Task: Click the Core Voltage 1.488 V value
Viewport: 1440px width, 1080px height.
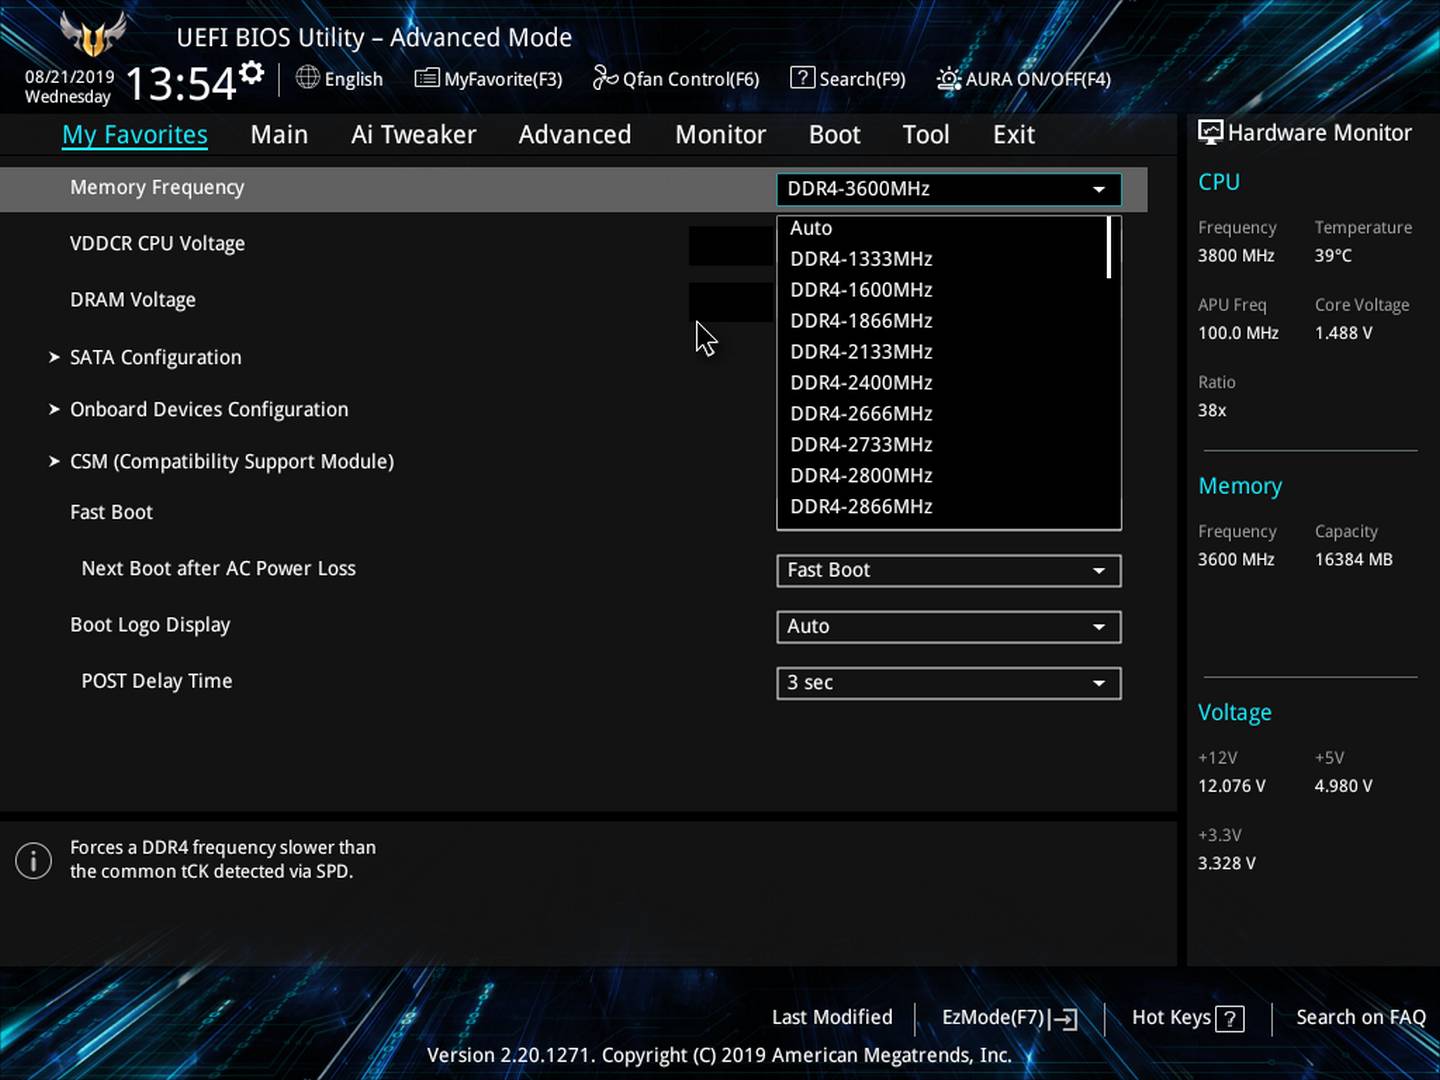Action: tap(1343, 332)
